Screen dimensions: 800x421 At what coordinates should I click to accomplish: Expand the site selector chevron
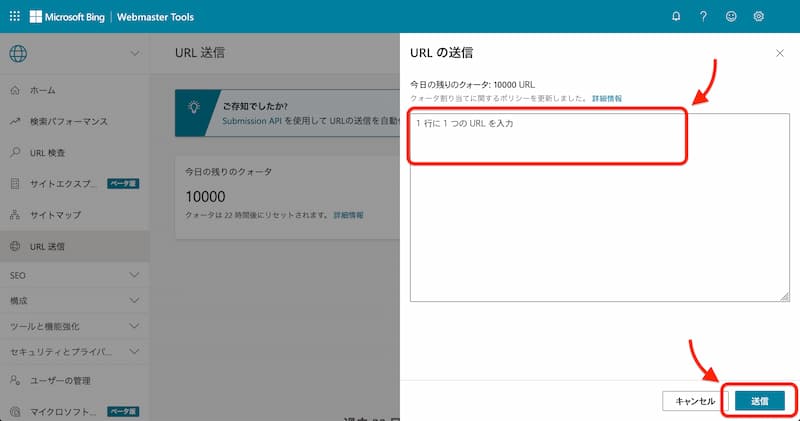click(x=135, y=53)
